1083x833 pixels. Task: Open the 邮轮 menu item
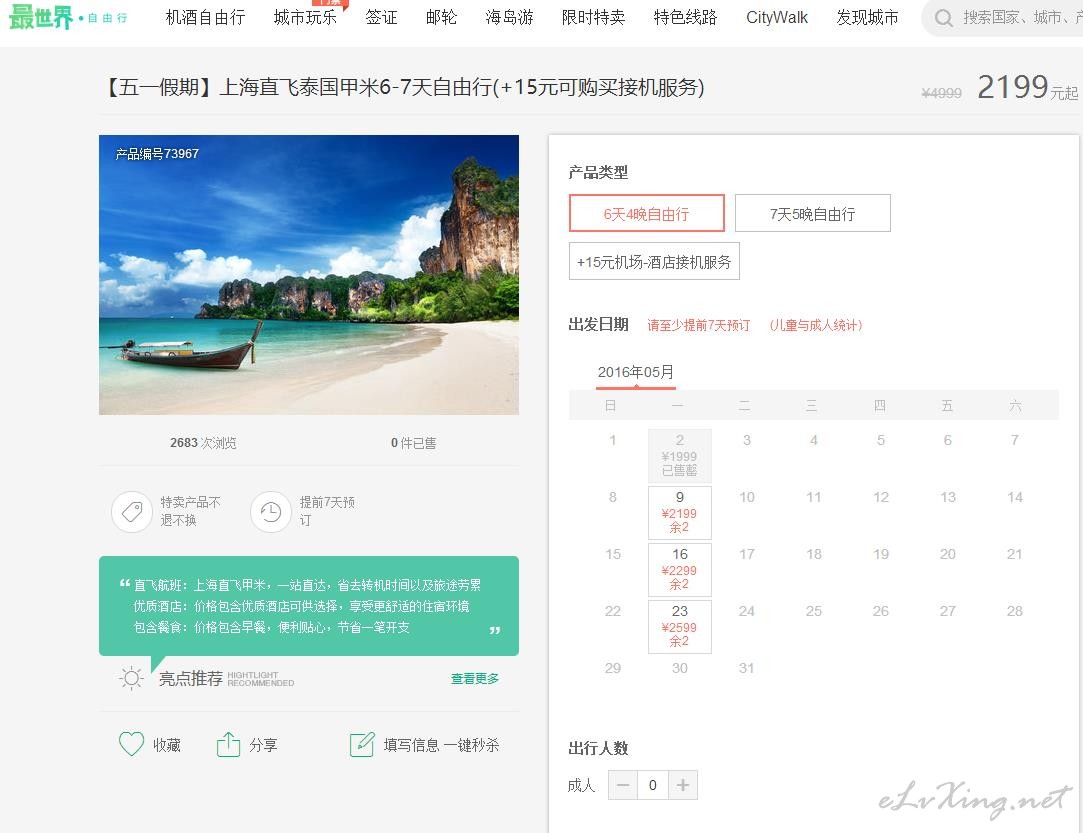441,17
